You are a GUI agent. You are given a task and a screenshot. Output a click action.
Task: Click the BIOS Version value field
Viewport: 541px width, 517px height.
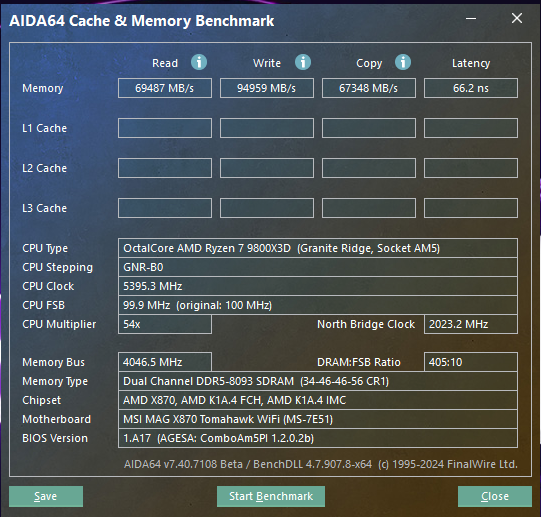318,438
